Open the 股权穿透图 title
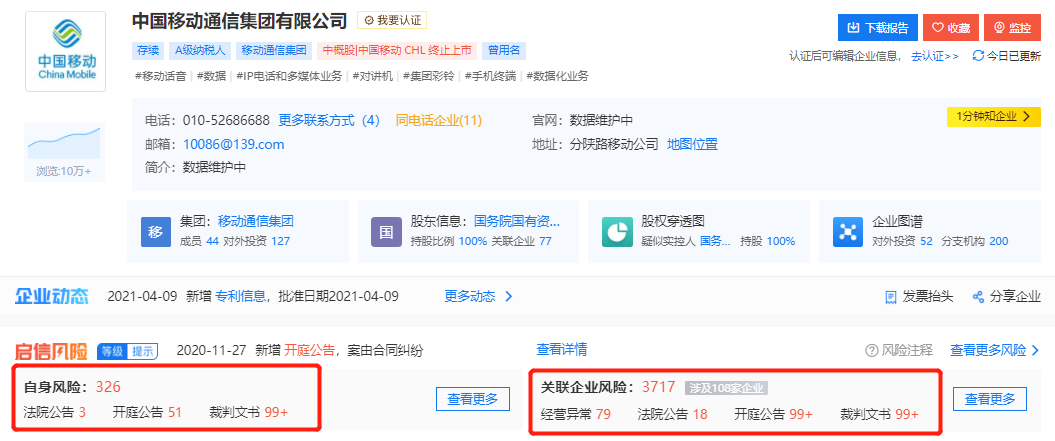 coord(673,221)
